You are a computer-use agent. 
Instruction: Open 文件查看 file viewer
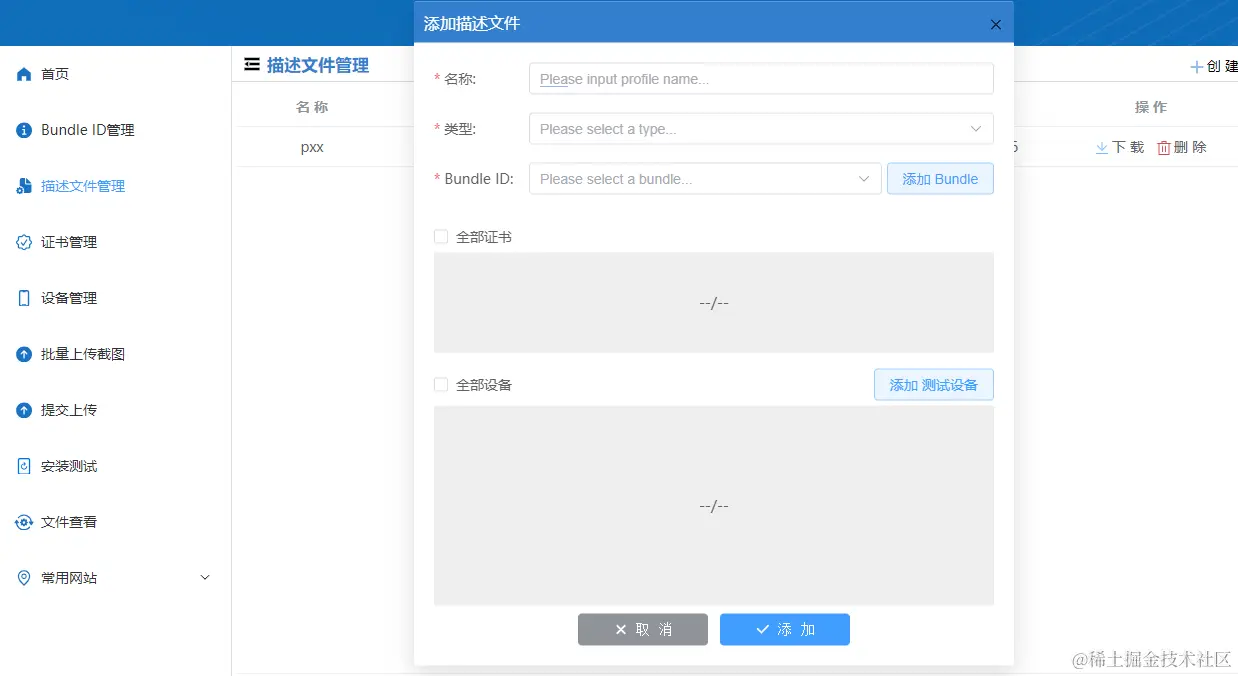click(69, 521)
